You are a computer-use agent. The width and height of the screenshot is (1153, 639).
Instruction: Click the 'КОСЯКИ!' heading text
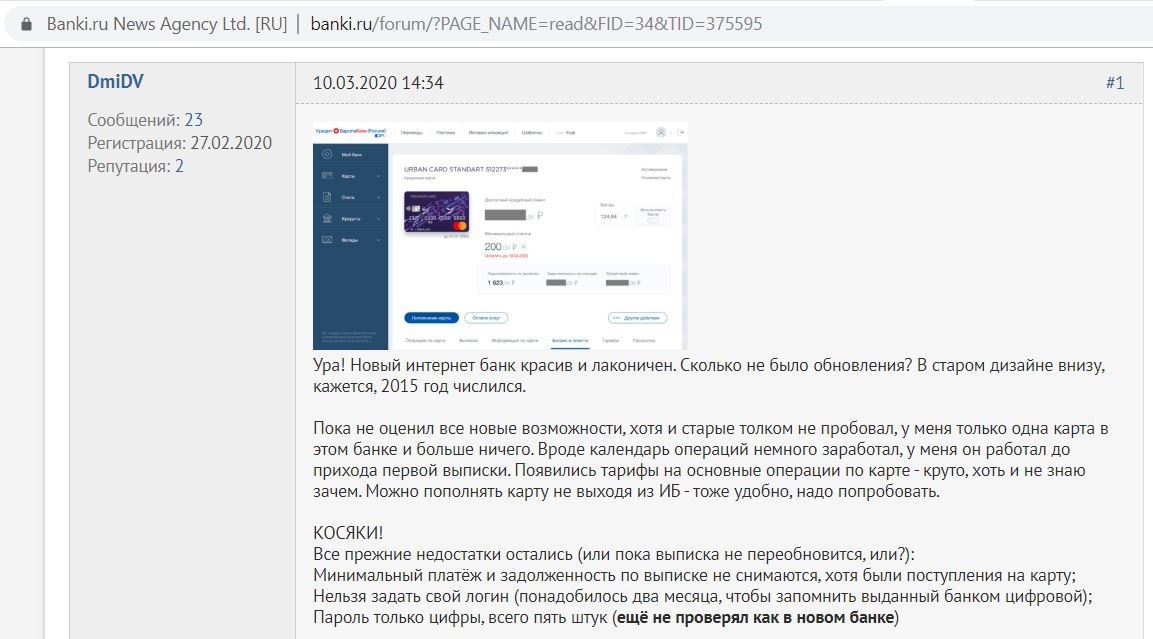tap(348, 533)
